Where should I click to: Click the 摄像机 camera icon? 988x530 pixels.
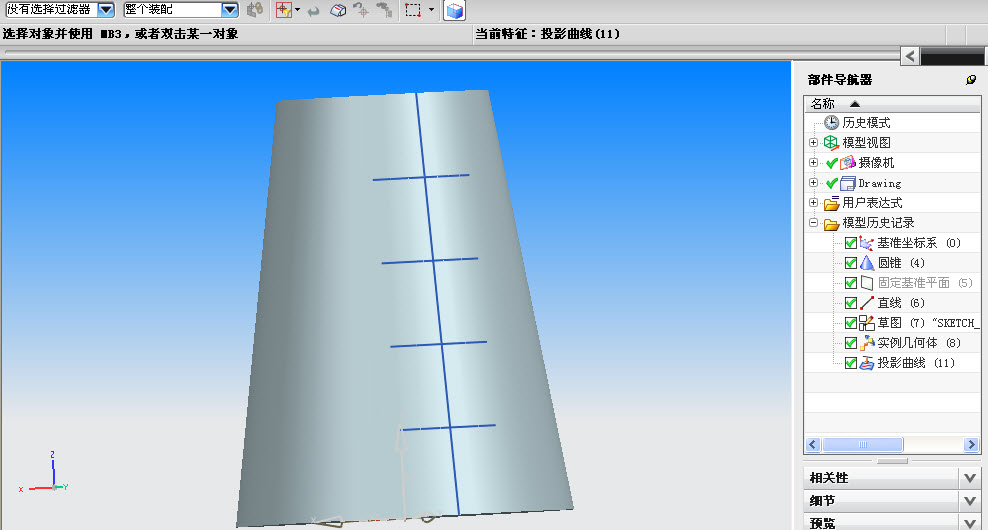pos(848,163)
